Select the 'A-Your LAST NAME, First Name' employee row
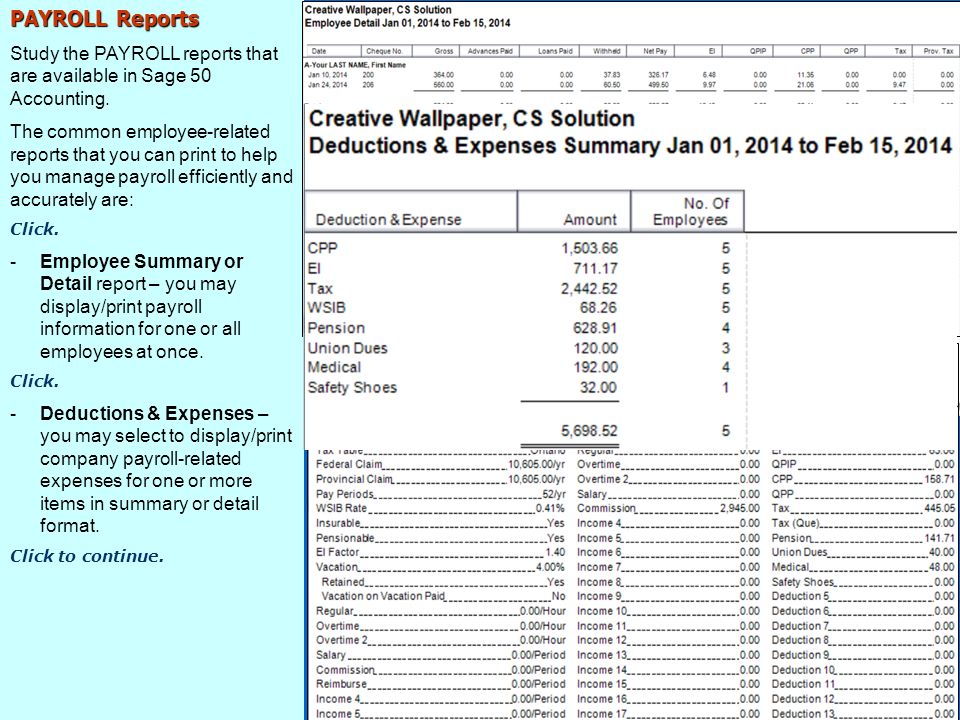The image size is (960, 720). pos(355,65)
